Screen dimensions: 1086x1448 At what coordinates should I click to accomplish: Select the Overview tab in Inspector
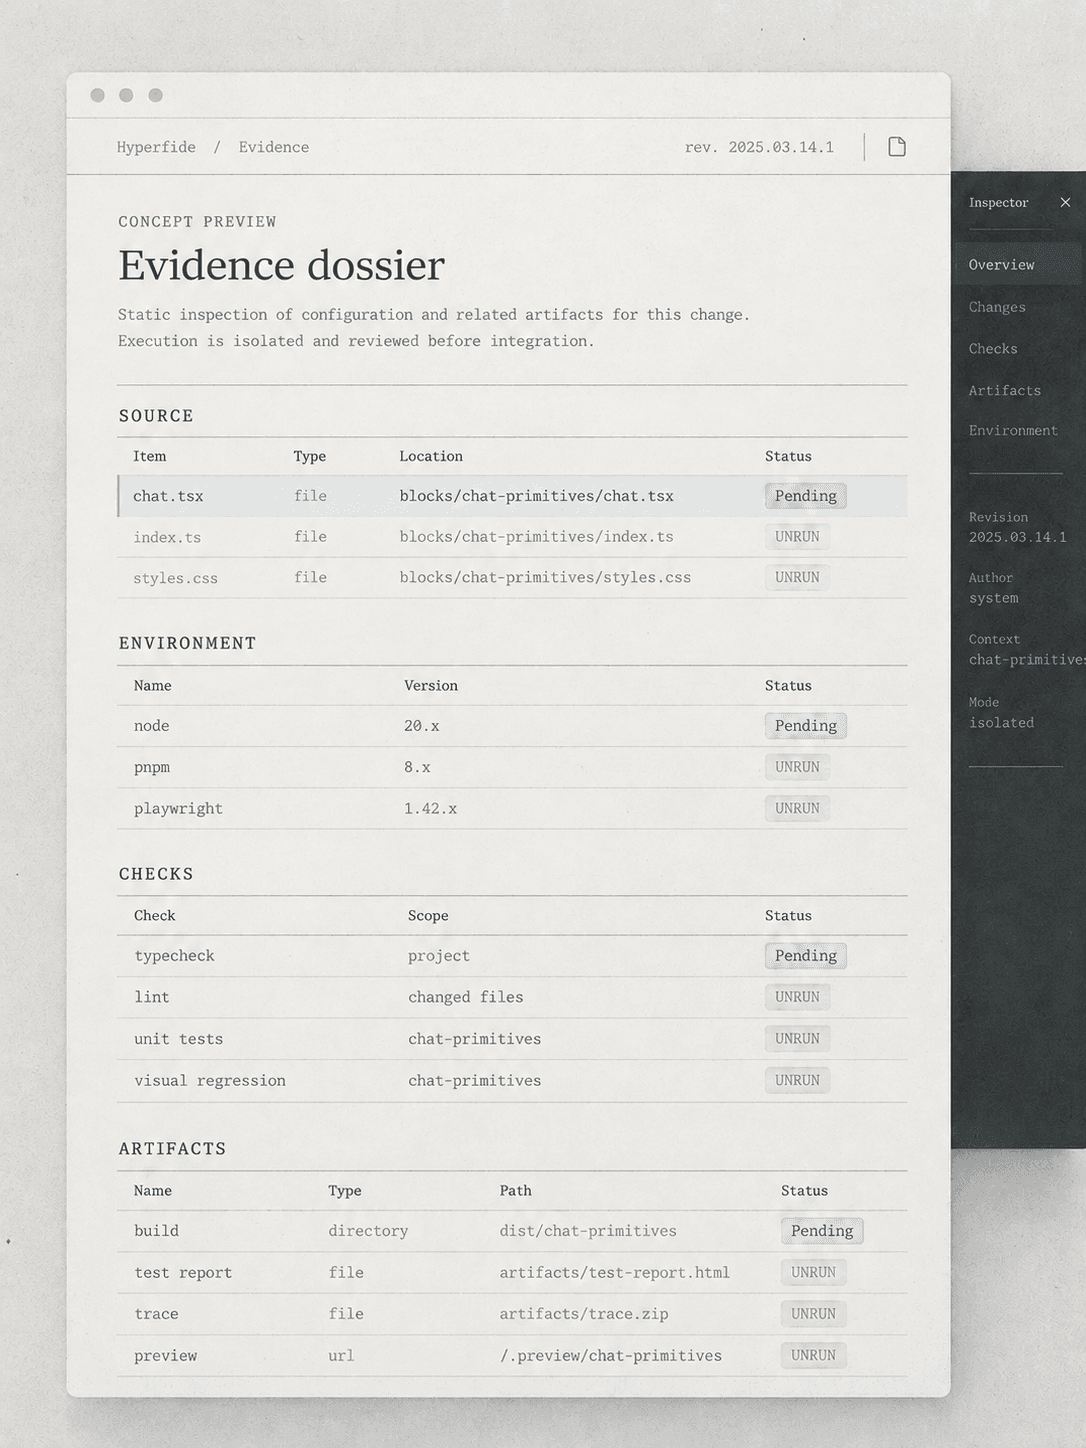[1018, 264]
